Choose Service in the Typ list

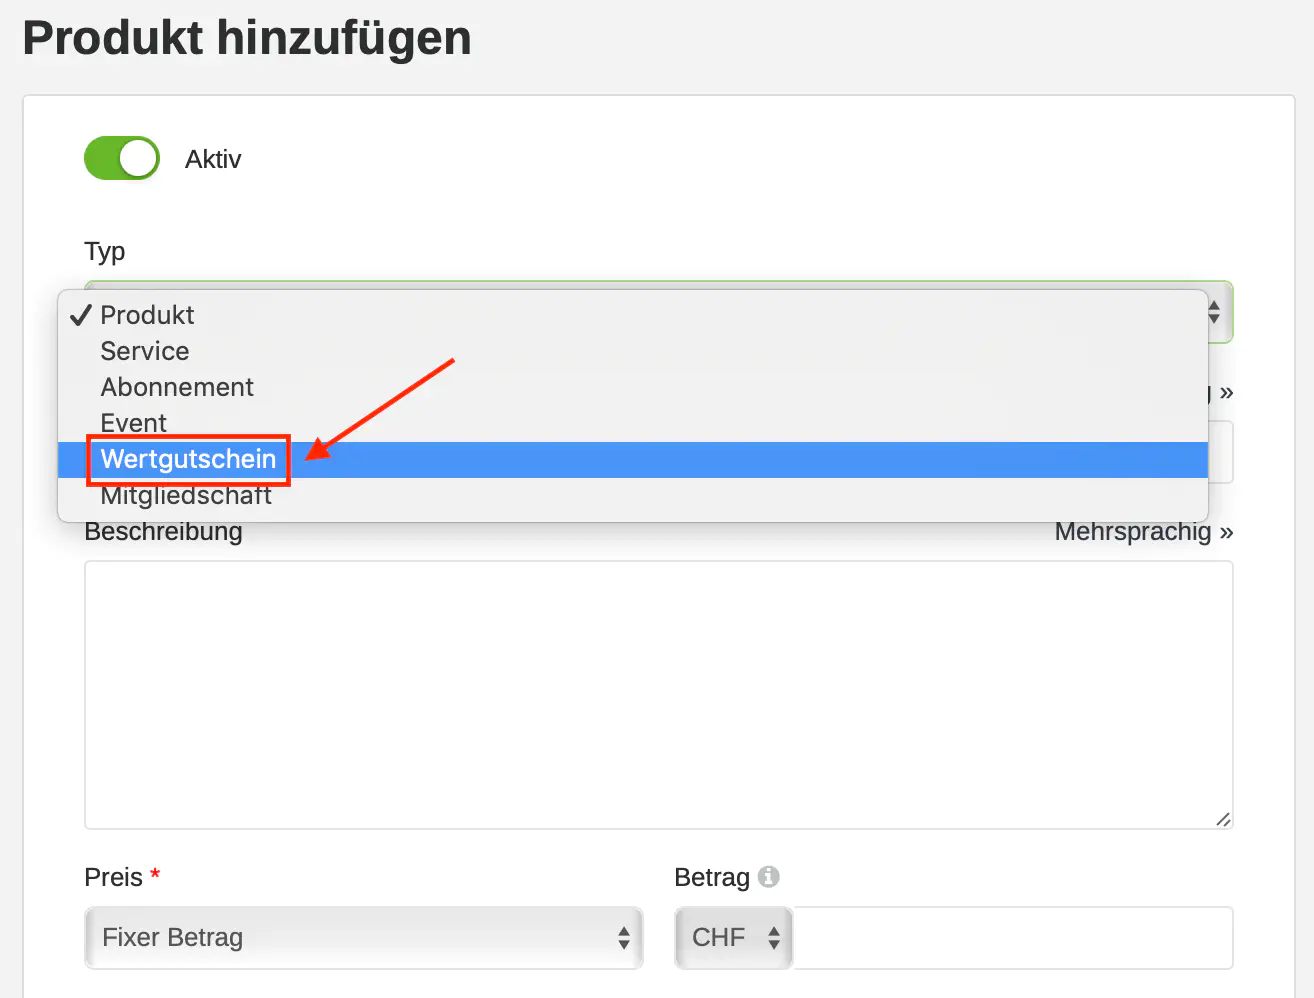click(145, 351)
